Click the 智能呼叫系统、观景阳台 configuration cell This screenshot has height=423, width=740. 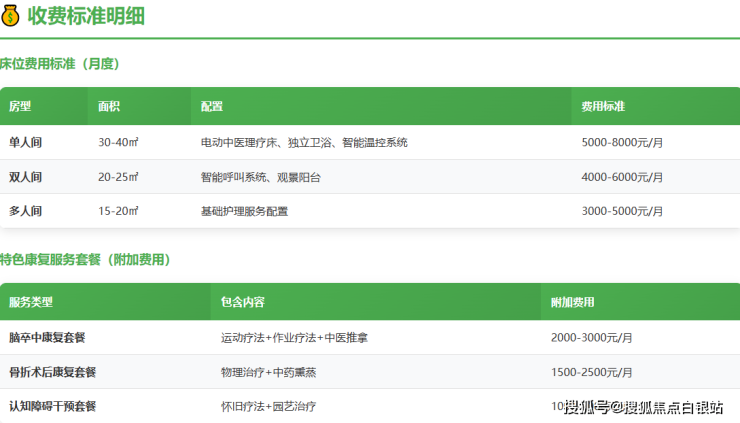tap(260, 177)
